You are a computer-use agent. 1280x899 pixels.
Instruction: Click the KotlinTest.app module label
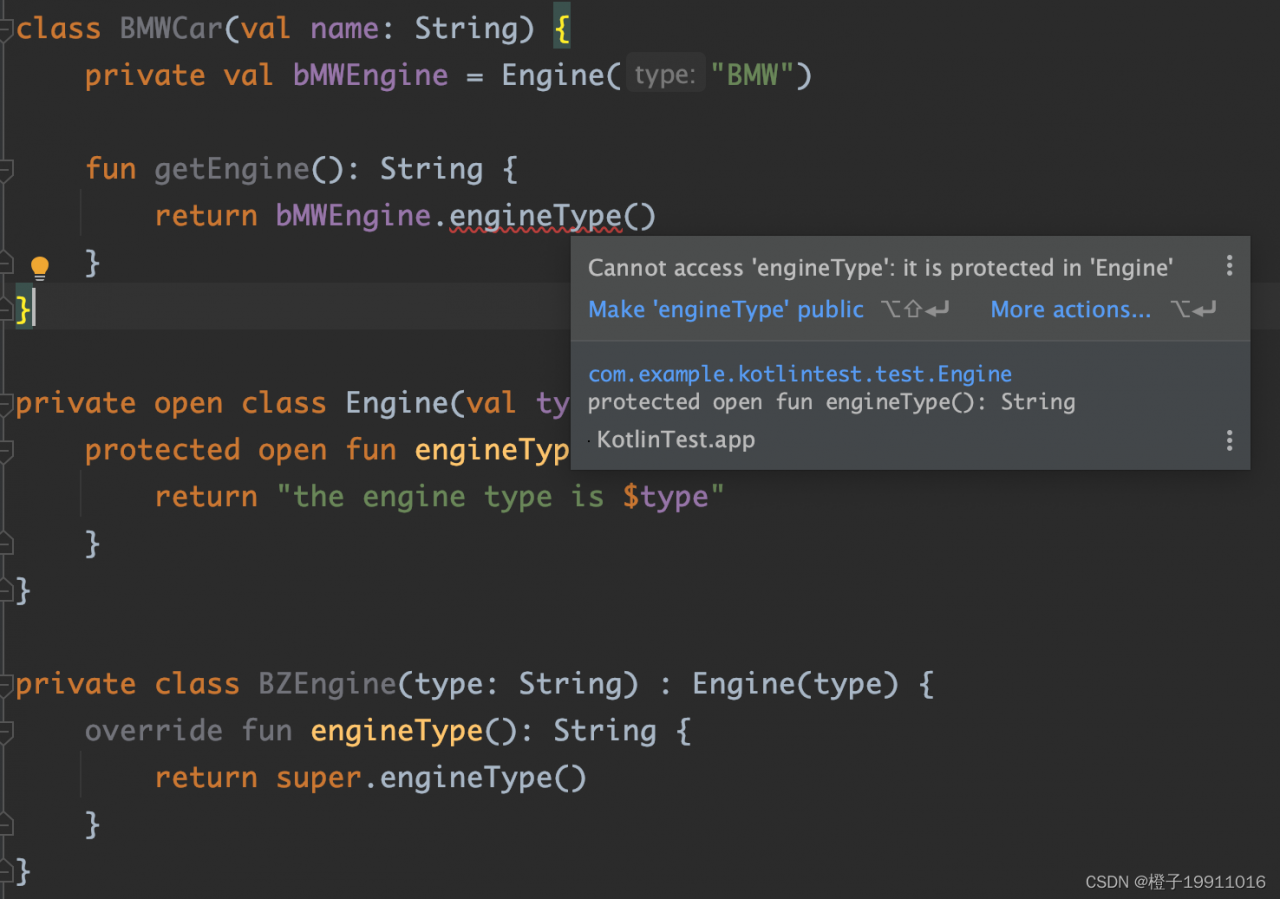coord(675,440)
